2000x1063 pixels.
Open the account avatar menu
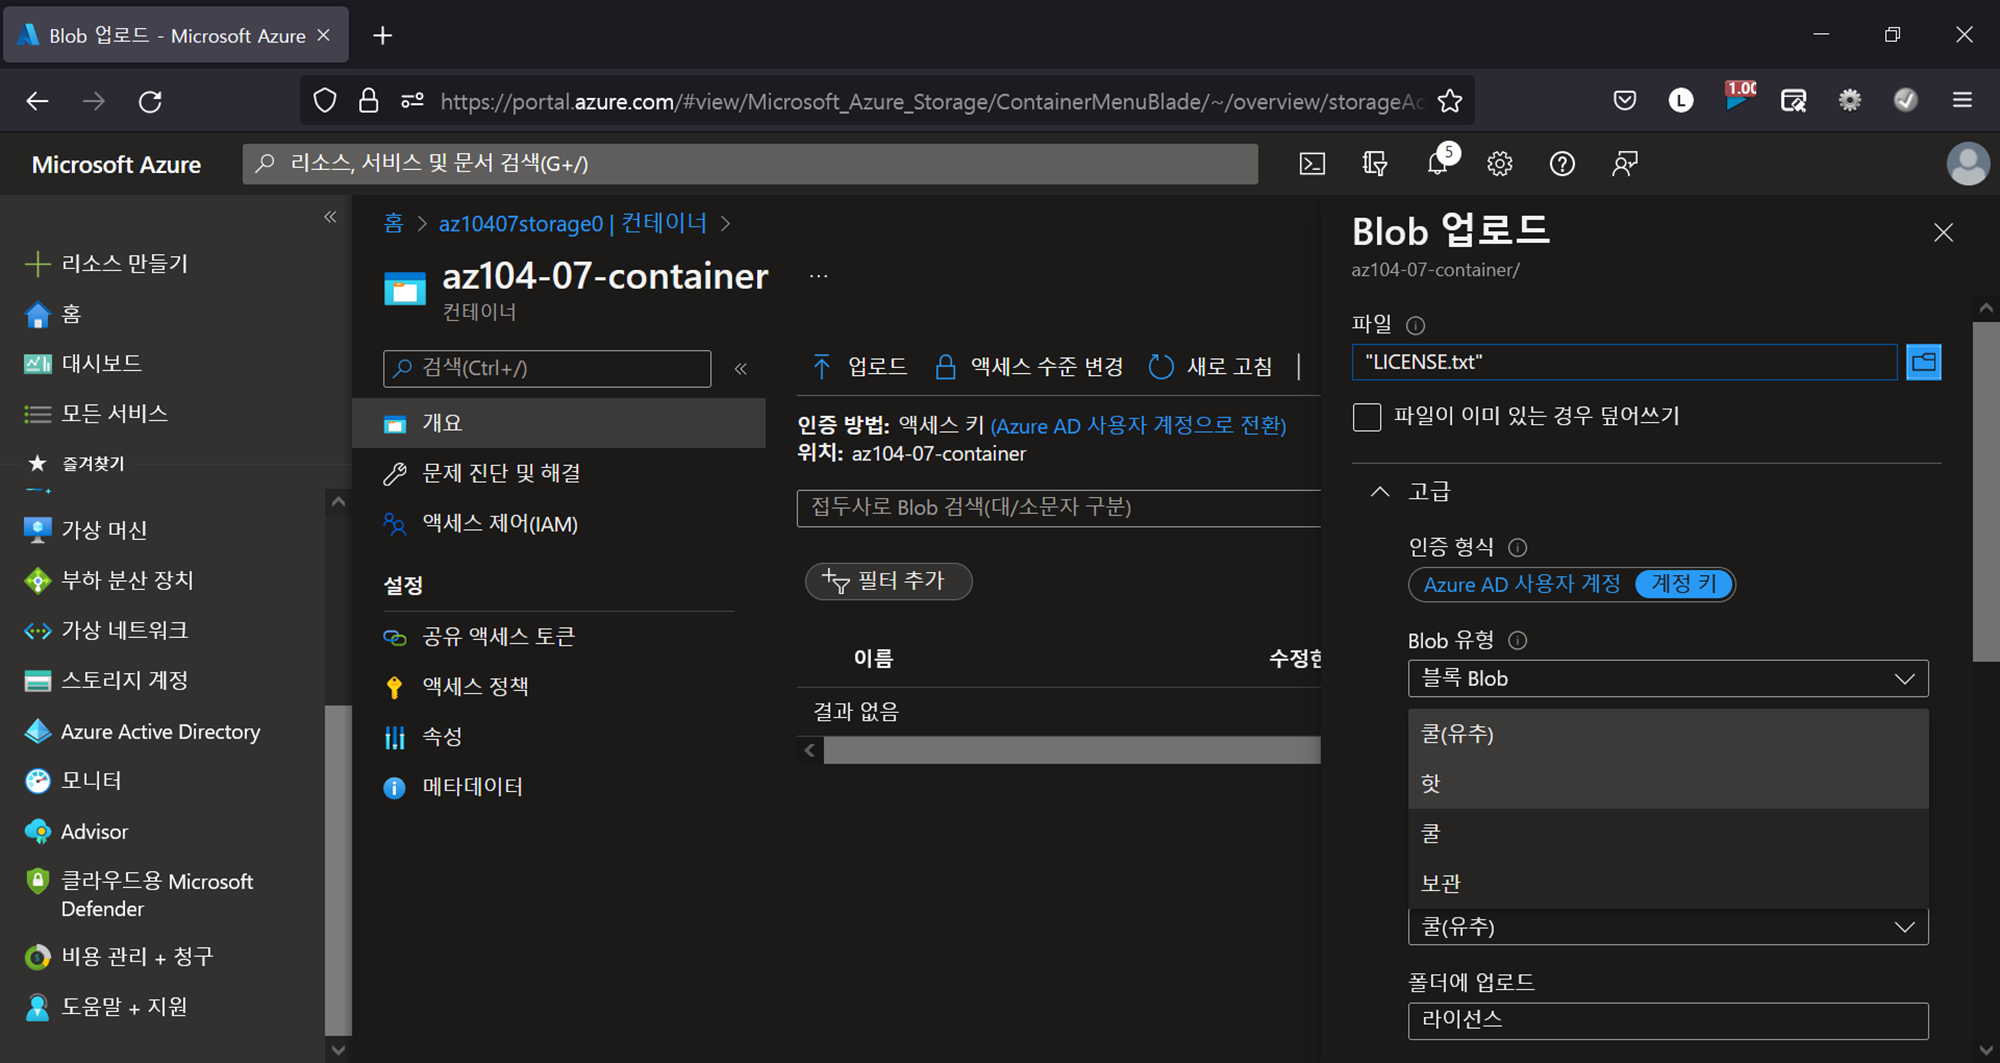(1967, 164)
